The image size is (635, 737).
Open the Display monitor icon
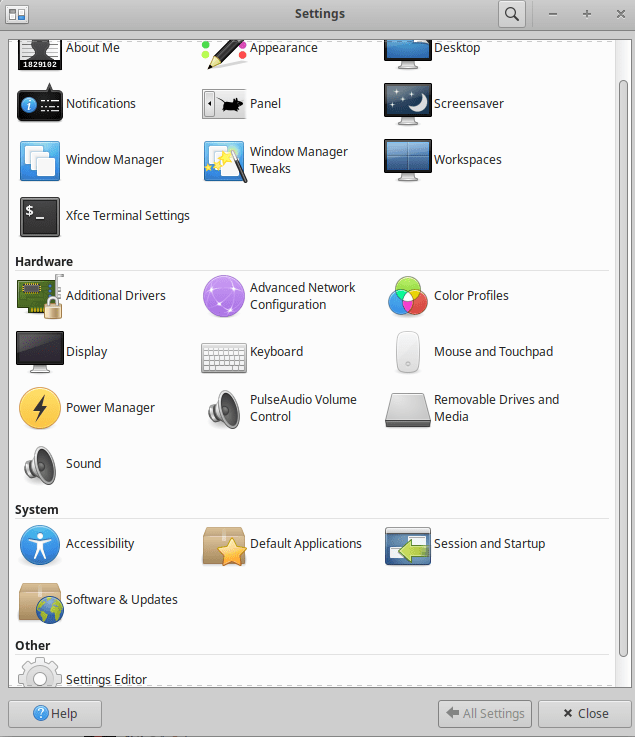pyautogui.click(x=40, y=352)
